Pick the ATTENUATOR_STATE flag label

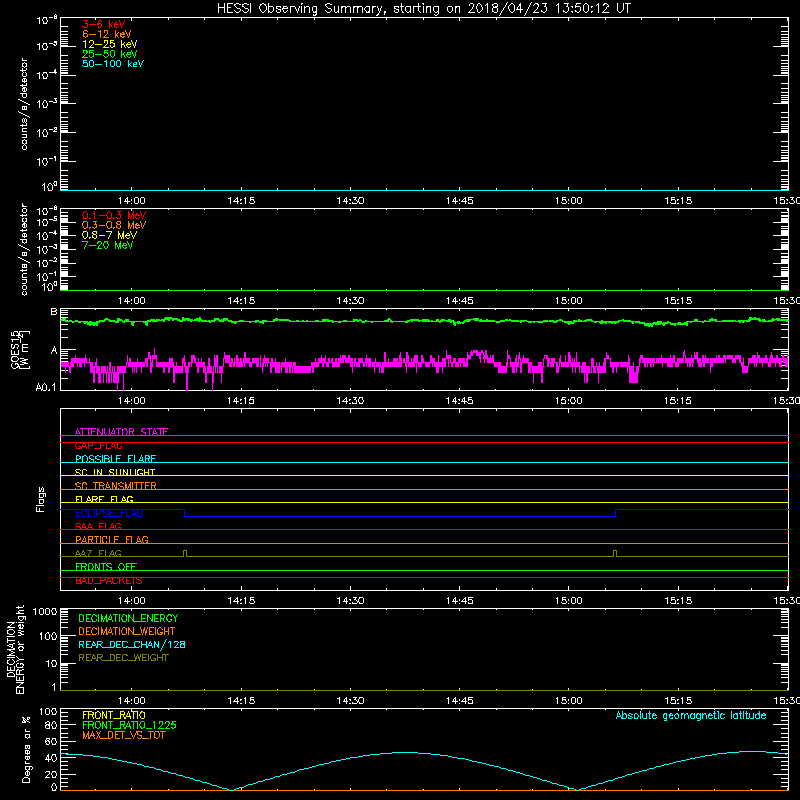click(x=121, y=432)
